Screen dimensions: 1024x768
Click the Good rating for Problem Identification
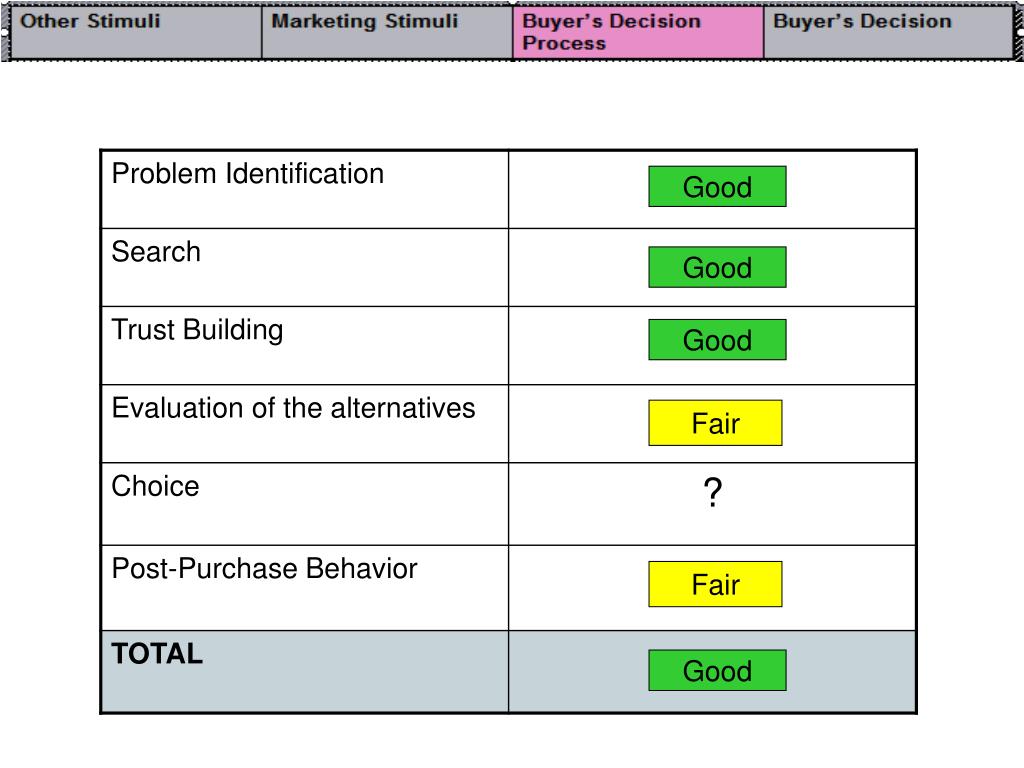(x=717, y=187)
